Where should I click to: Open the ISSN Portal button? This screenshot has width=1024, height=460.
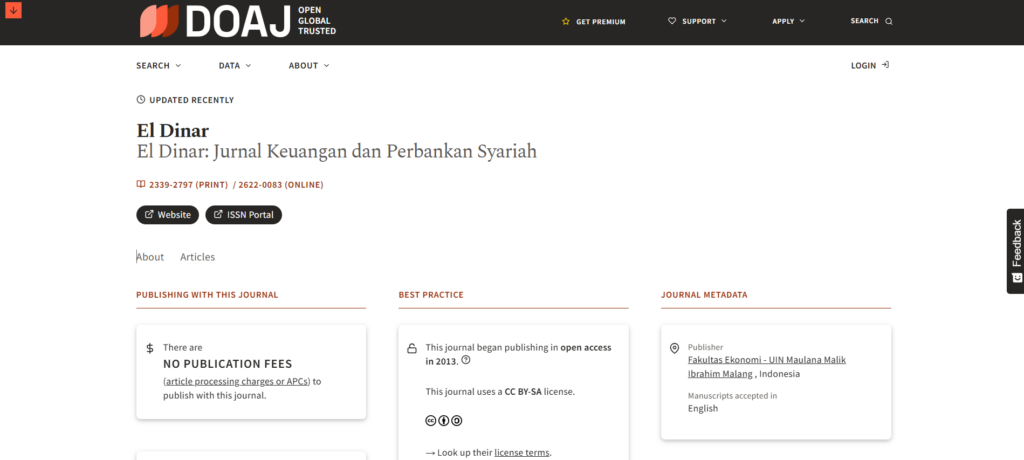pyautogui.click(x=243, y=215)
